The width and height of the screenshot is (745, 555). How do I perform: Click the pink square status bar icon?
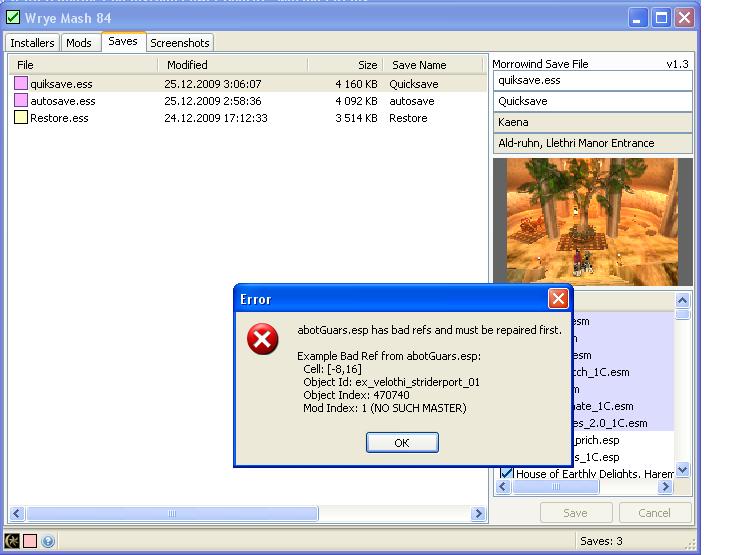[x=30, y=541]
